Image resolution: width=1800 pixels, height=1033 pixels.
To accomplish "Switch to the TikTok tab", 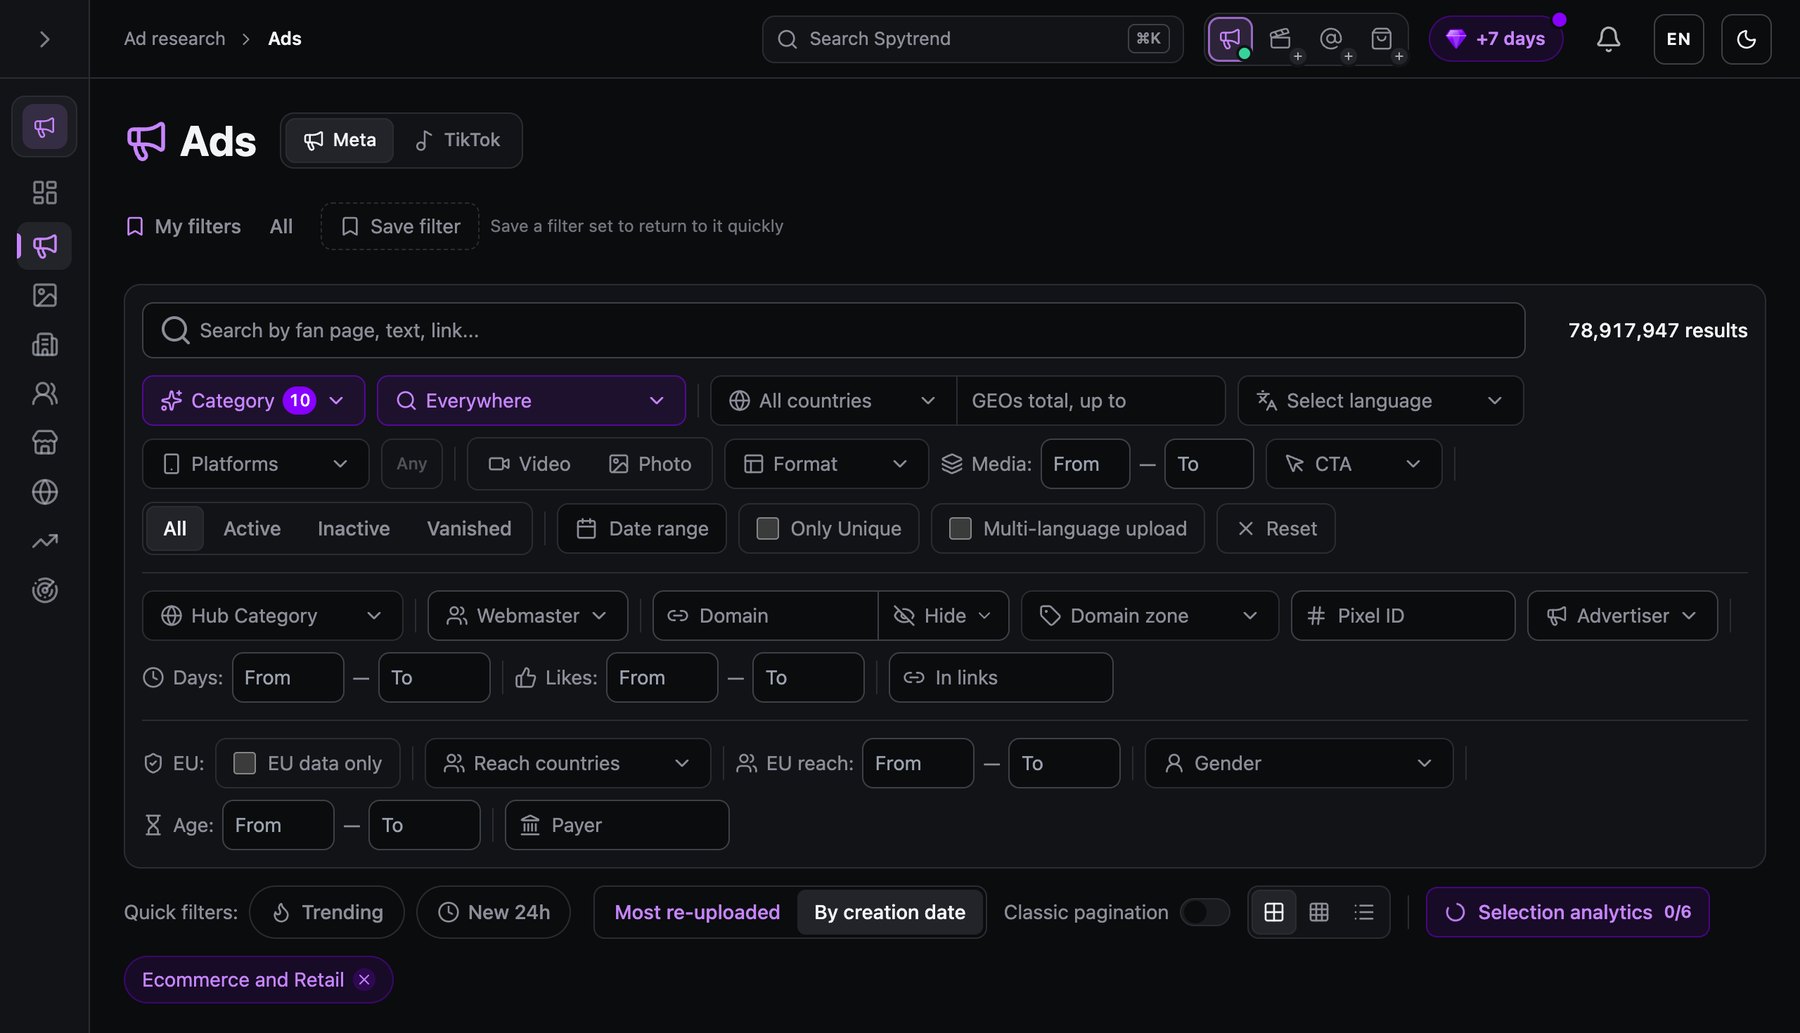I will click(458, 140).
